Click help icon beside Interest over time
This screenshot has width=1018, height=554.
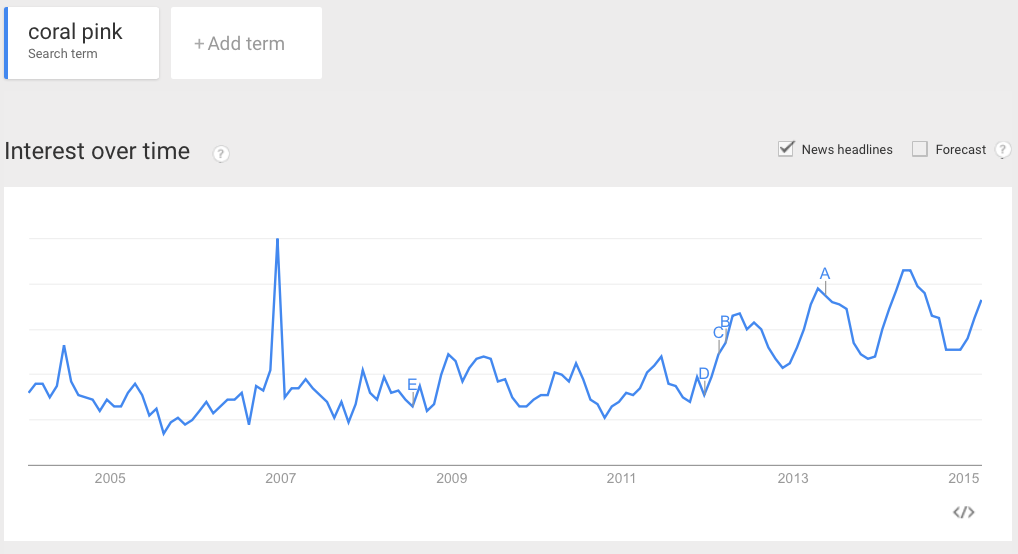click(x=221, y=154)
